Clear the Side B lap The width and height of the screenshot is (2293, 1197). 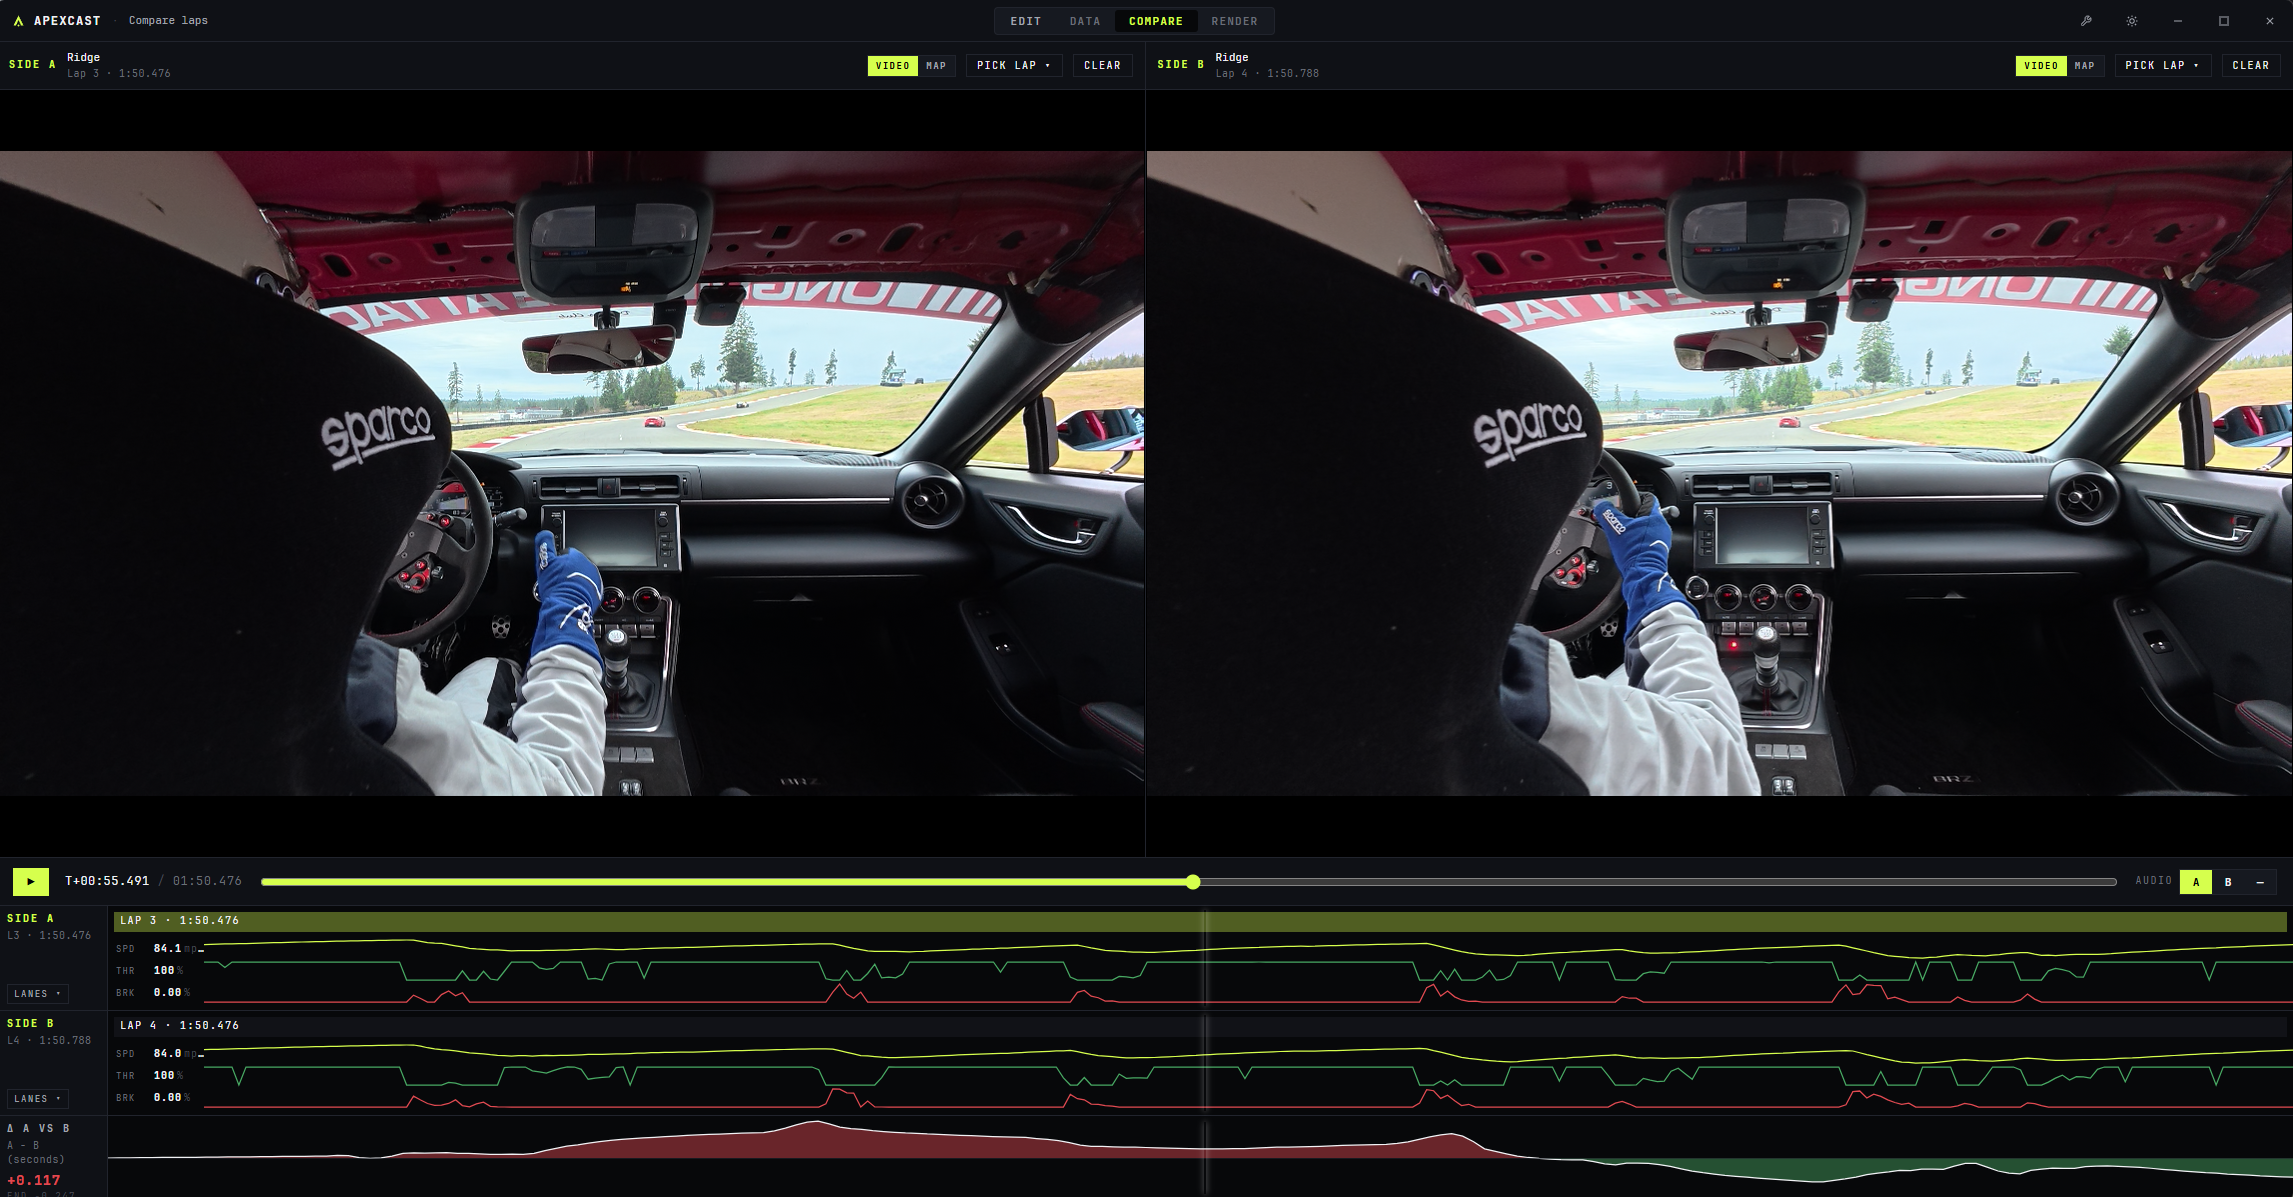pos(2250,66)
